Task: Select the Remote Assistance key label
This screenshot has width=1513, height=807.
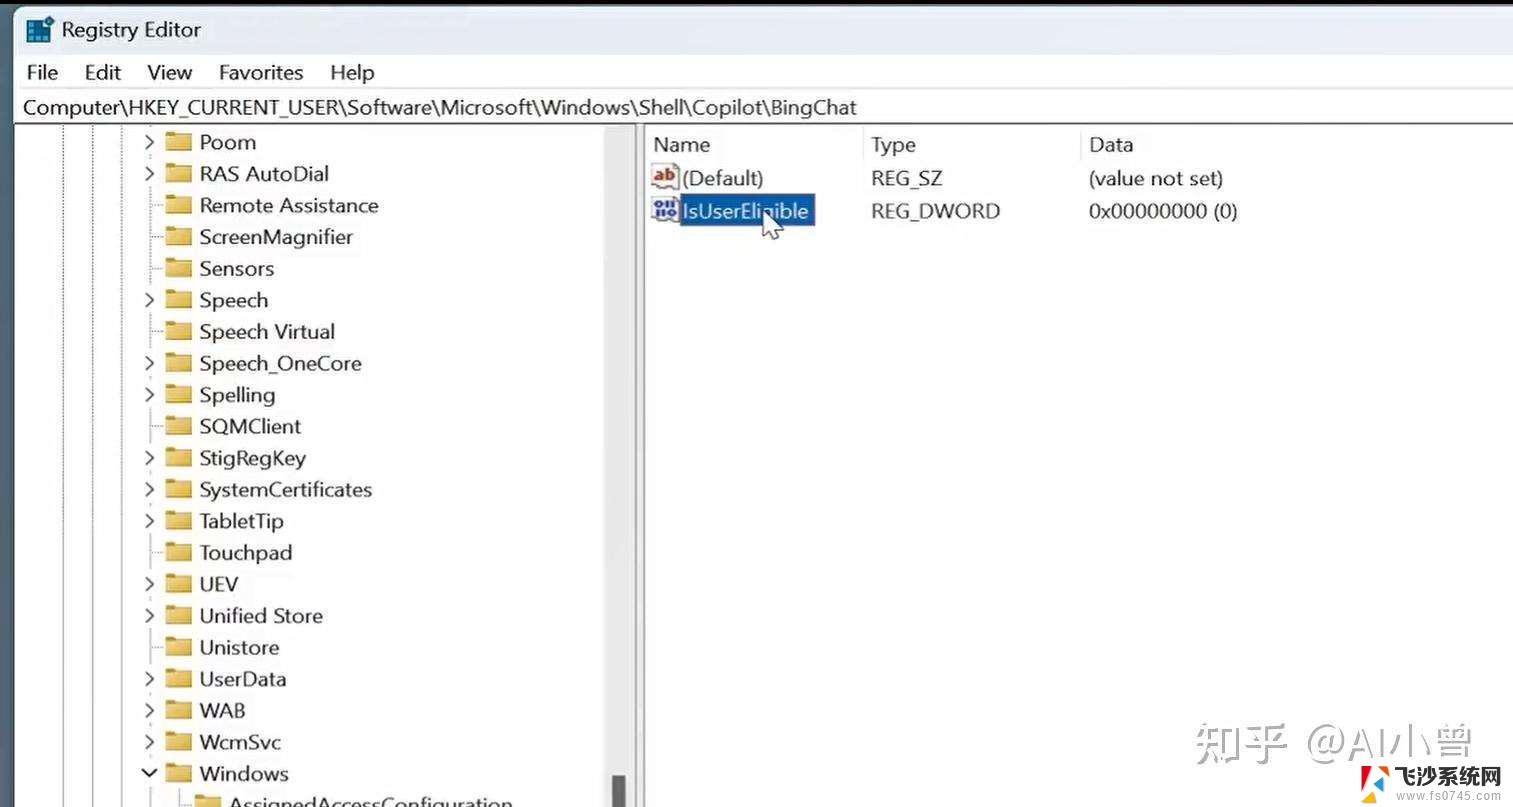Action: coord(288,205)
